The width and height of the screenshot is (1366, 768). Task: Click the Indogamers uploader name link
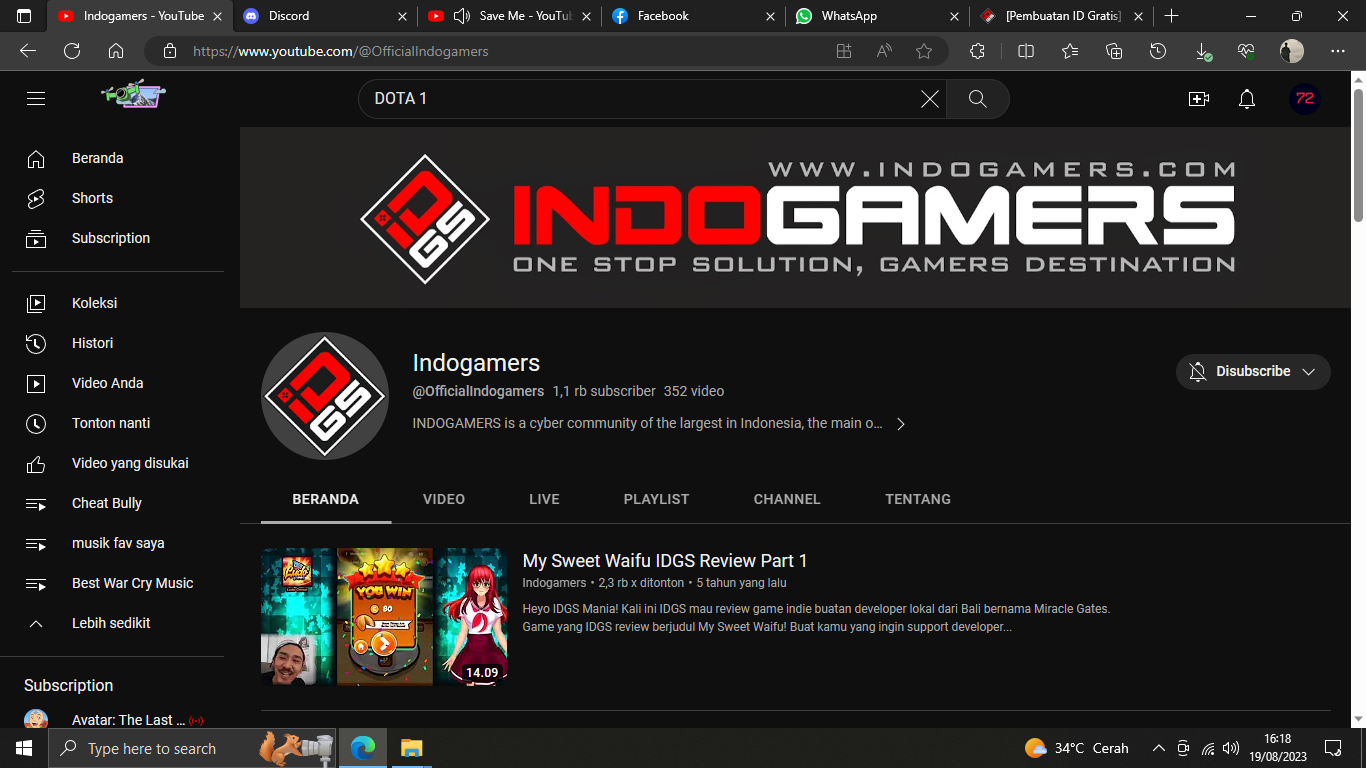554,583
